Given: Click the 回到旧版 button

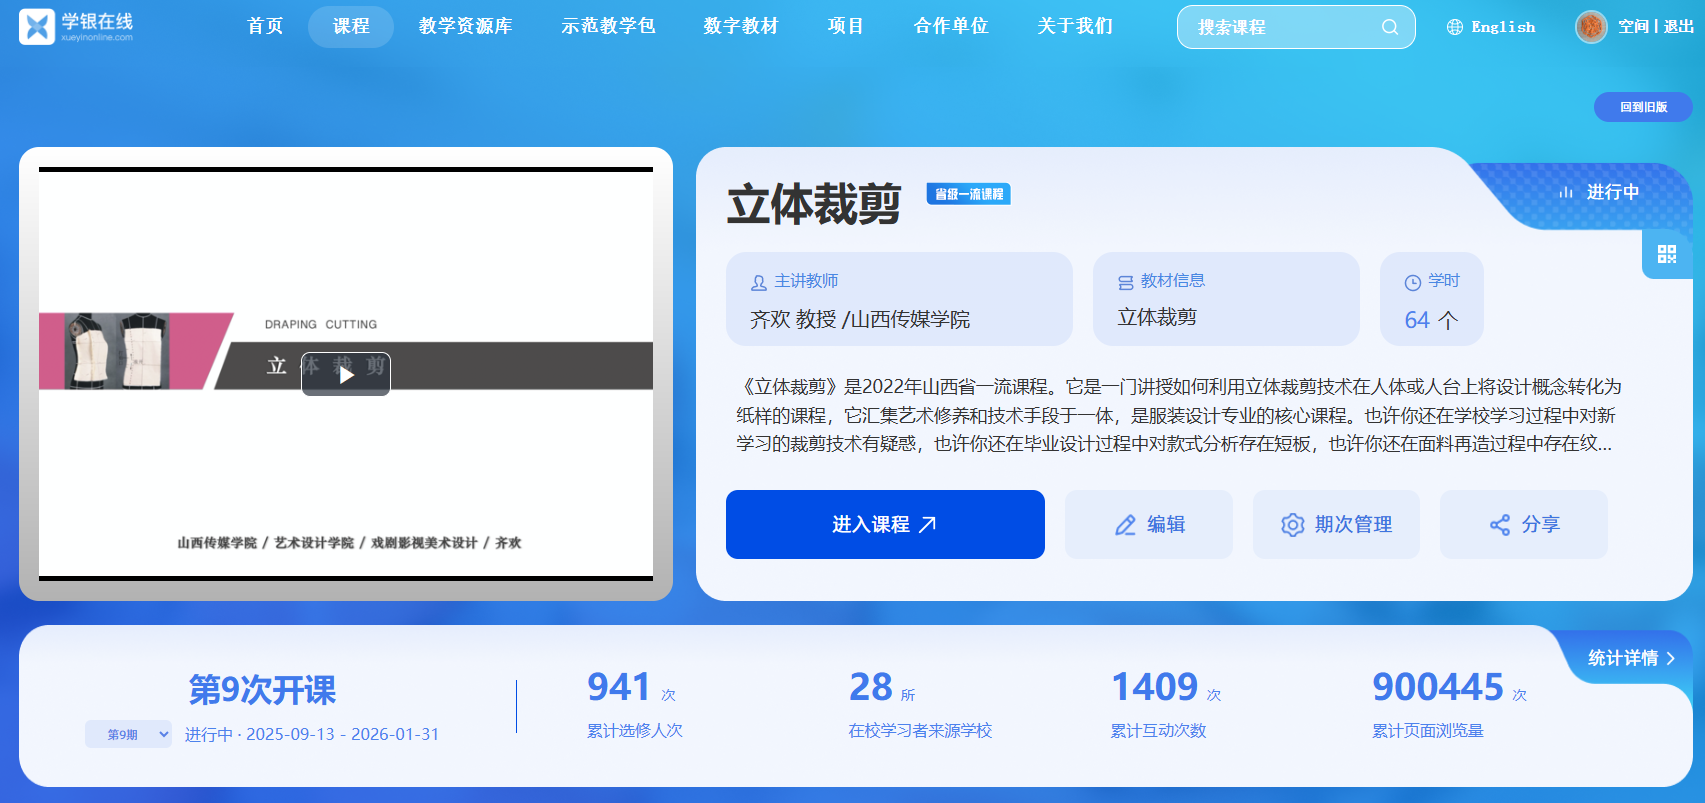Looking at the screenshot, I should click(1643, 107).
